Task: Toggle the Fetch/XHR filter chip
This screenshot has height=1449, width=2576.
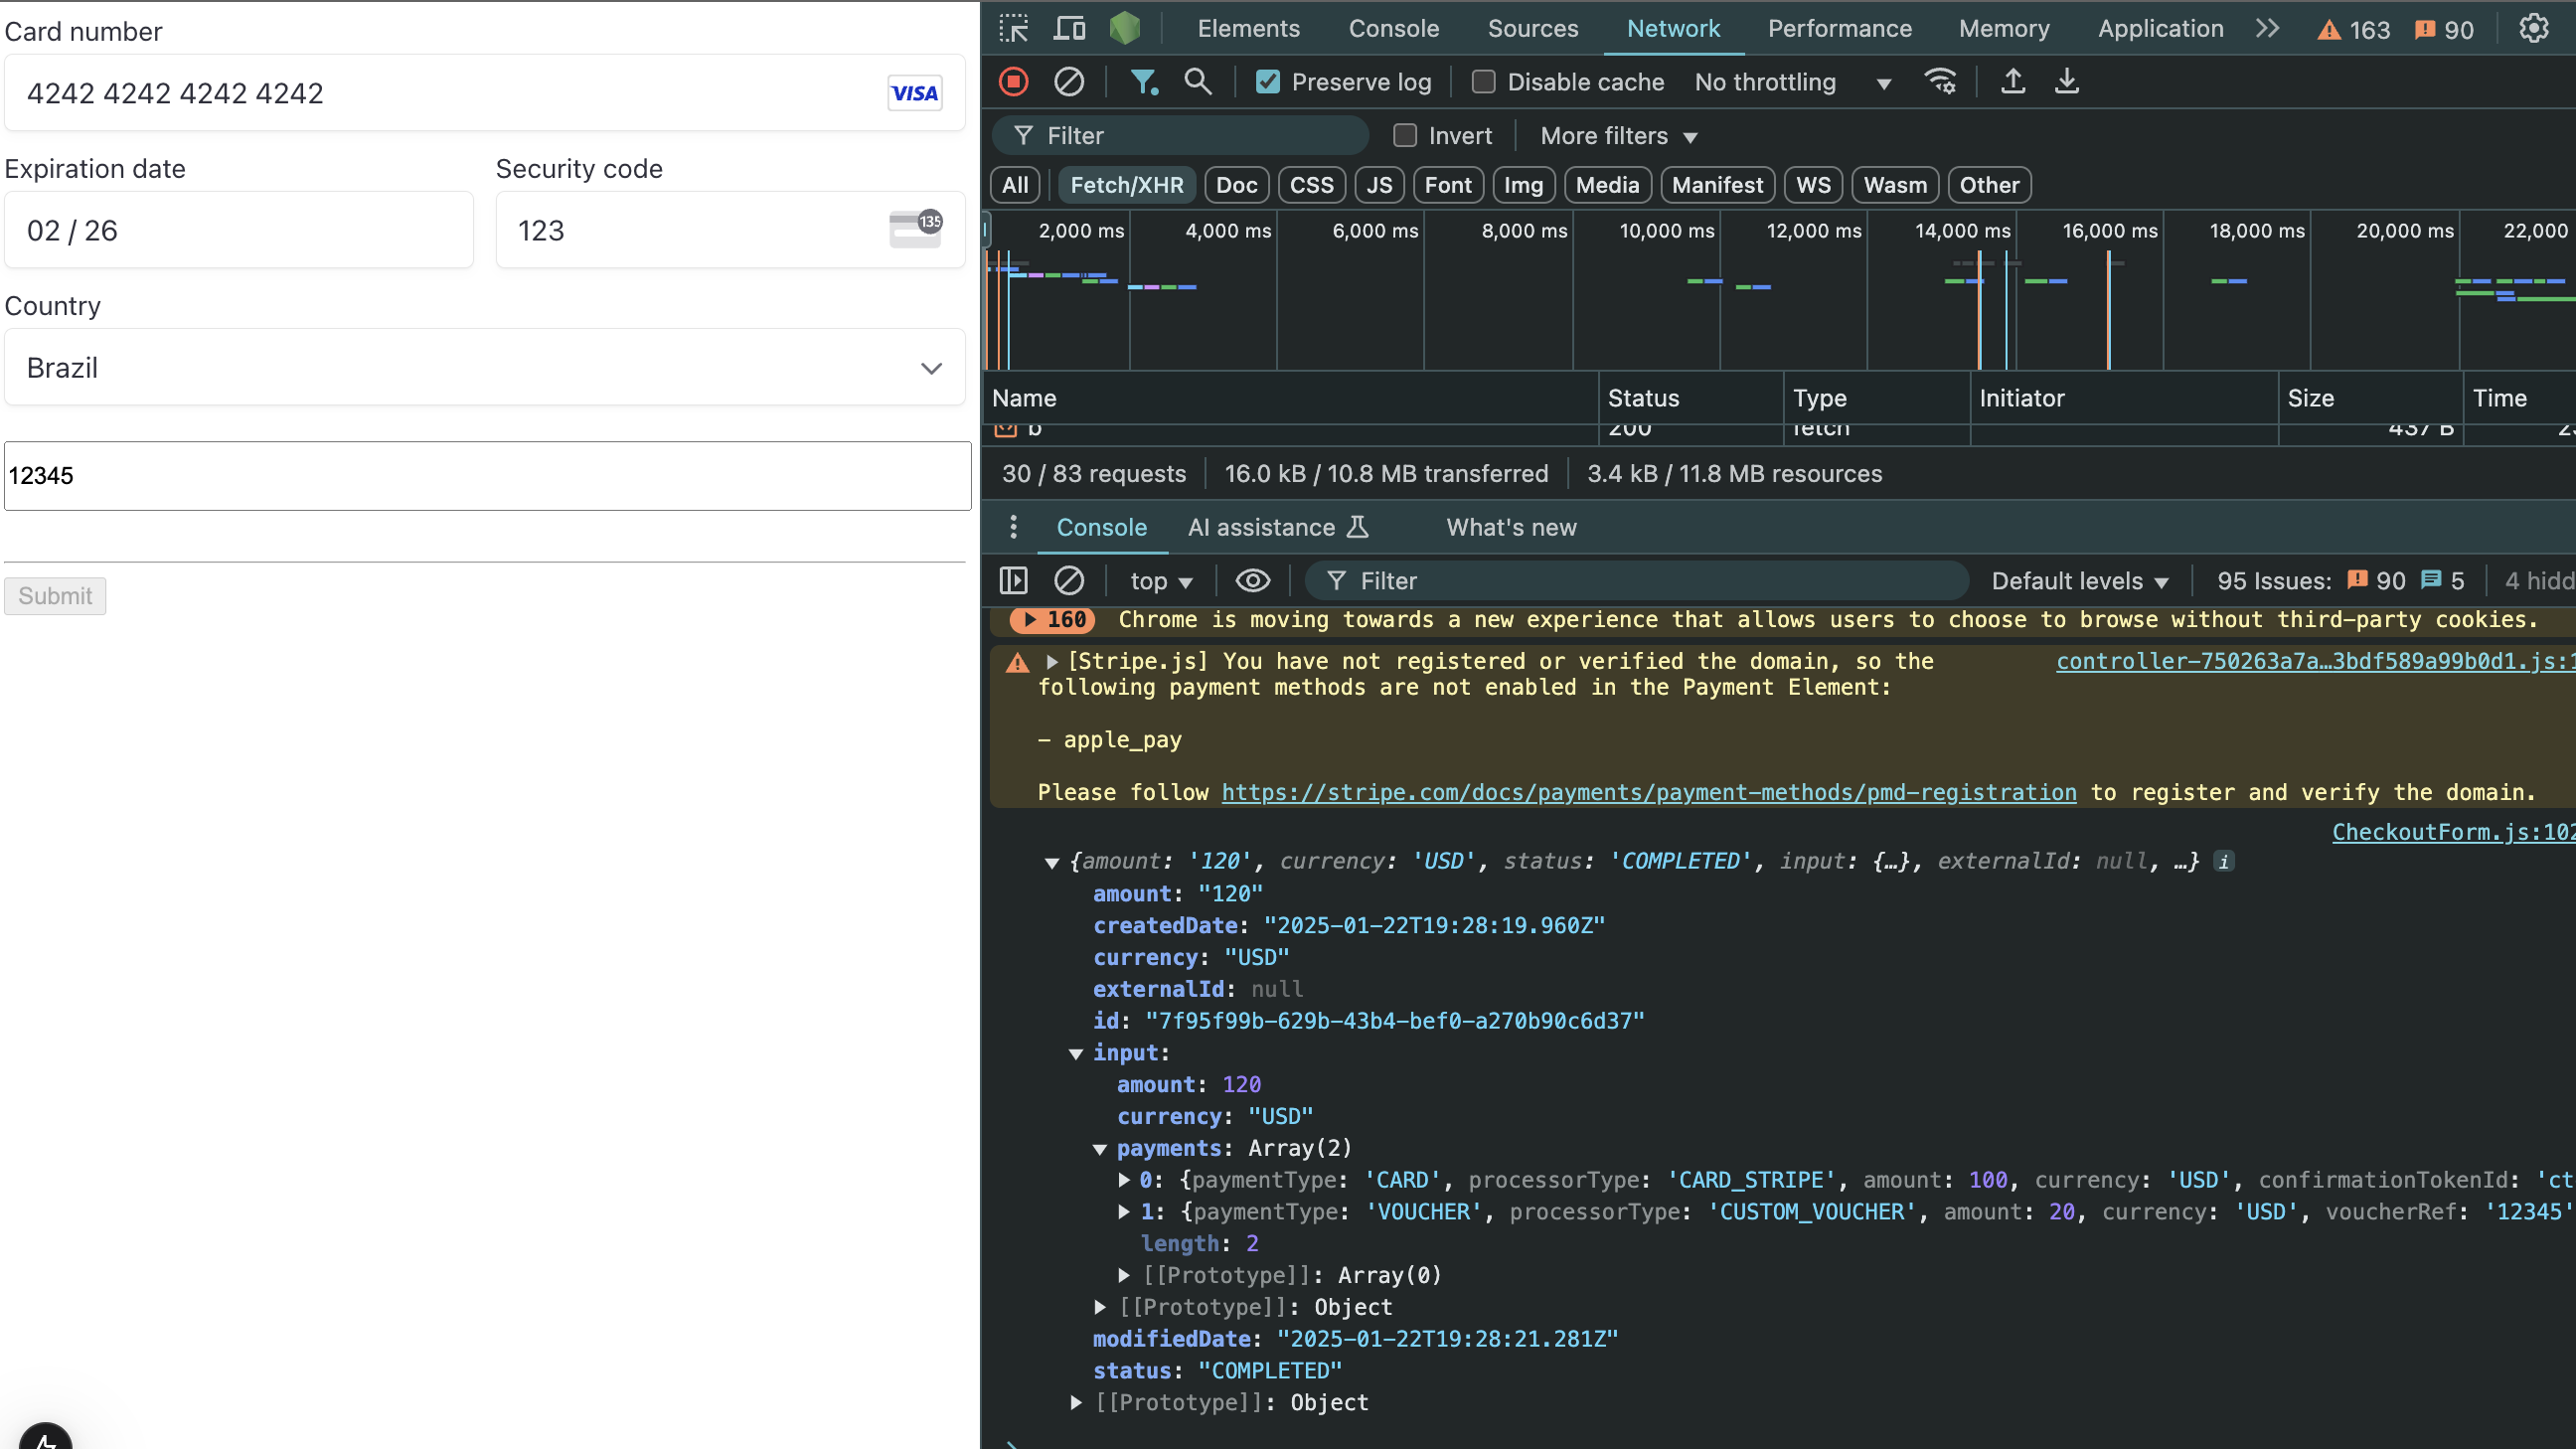Action: (1126, 185)
